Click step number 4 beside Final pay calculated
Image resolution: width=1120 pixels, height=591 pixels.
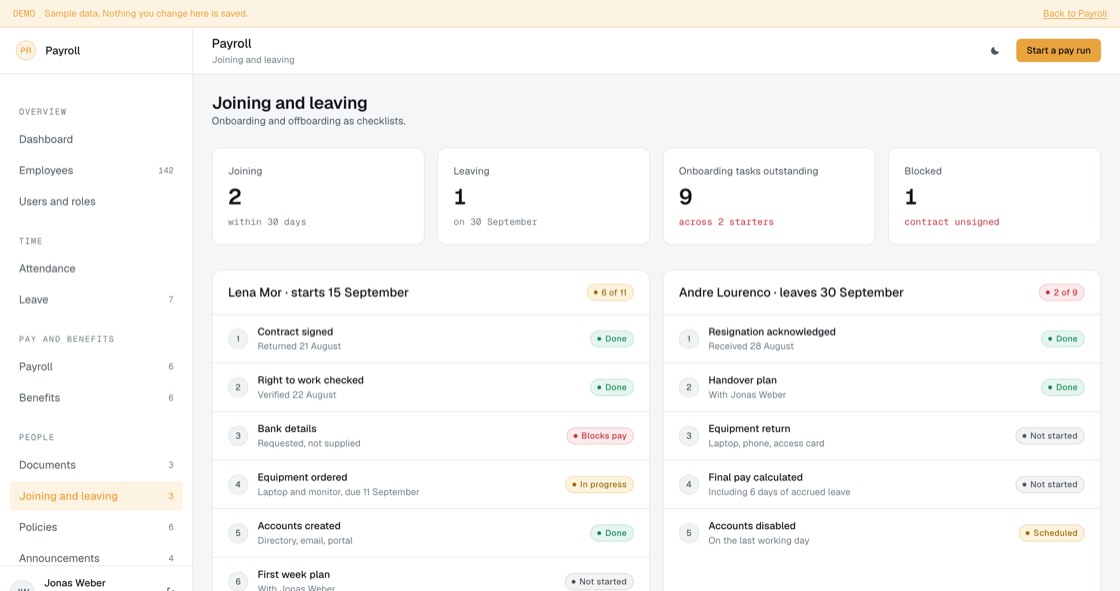pos(689,485)
